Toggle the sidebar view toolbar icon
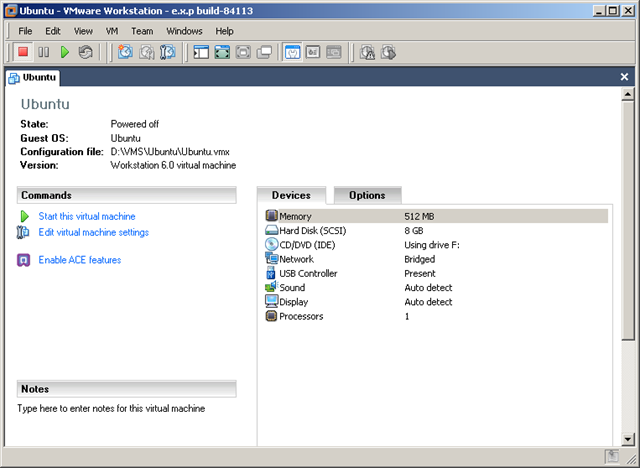Image resolution: width=640 pixels, height=468 pixels. pyautogui.click(x=201, y=52)
